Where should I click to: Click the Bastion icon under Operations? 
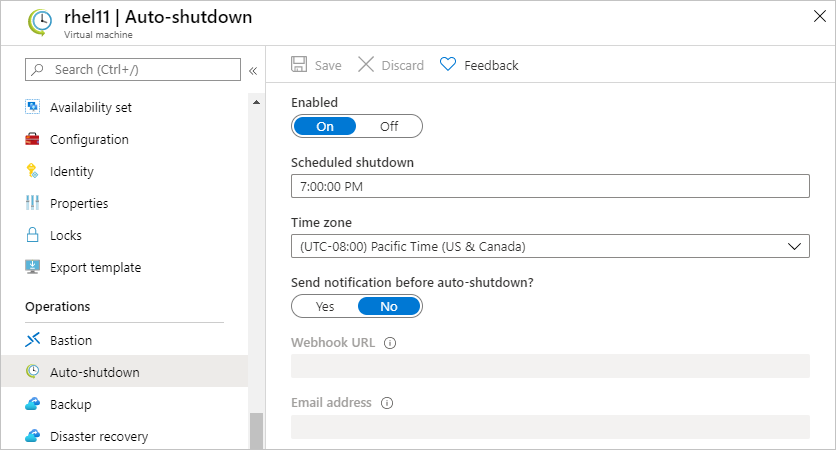click(x=33, y=340)
